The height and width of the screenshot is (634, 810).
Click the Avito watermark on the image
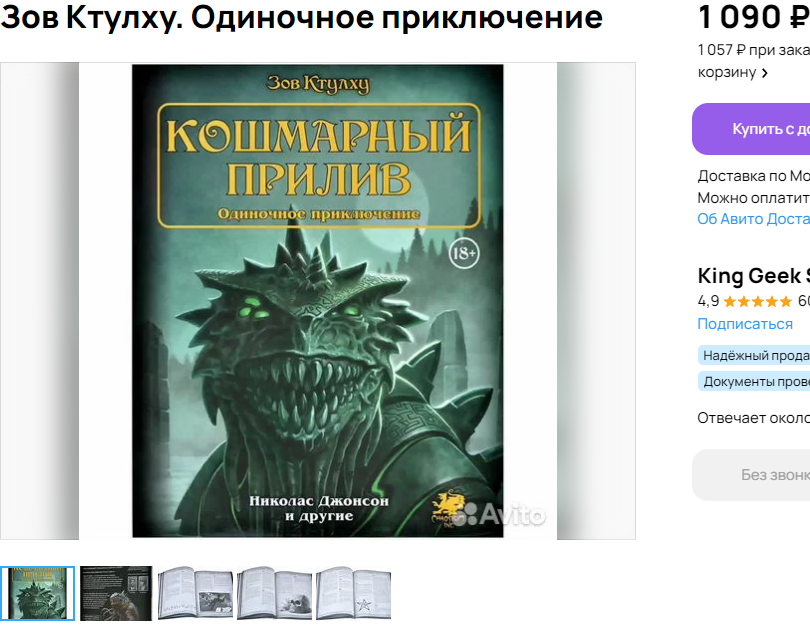(499, 515)
